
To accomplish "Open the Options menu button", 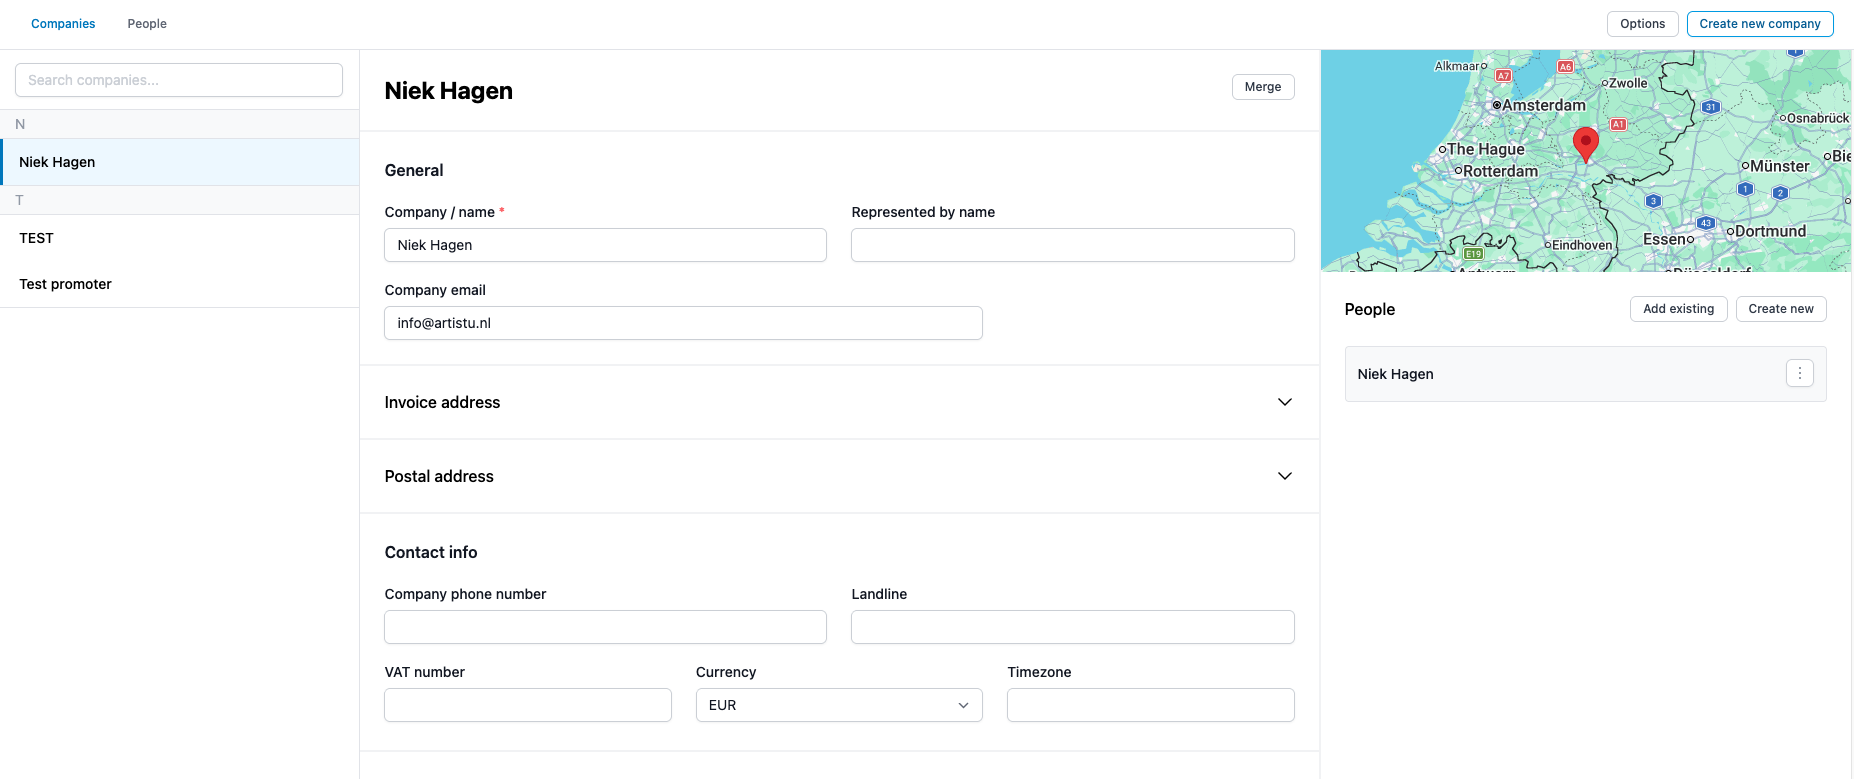I will click(1642, 24).
